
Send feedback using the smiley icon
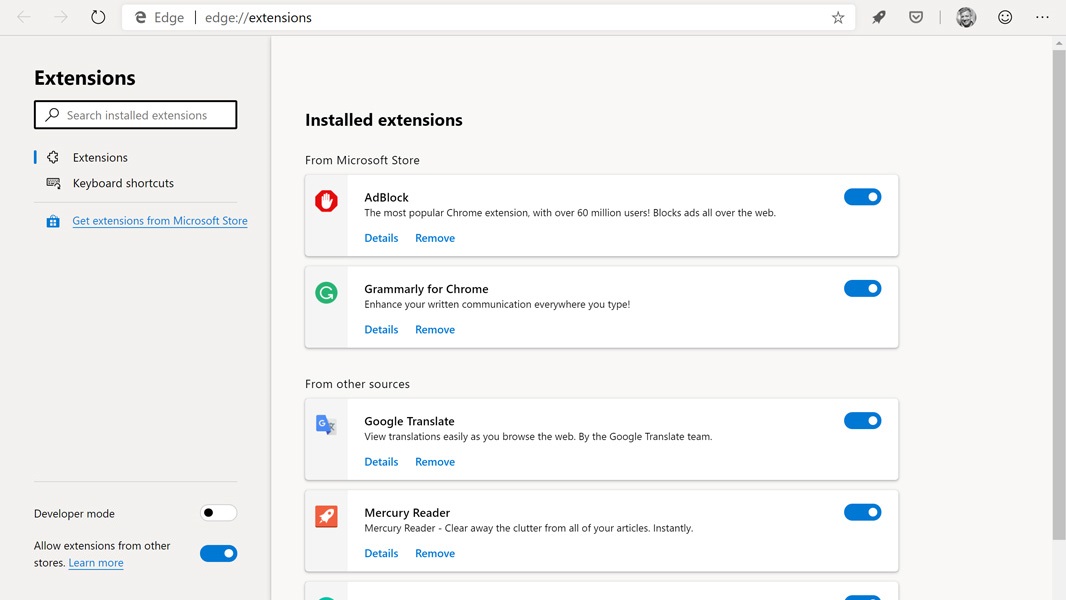(1005, 17)
